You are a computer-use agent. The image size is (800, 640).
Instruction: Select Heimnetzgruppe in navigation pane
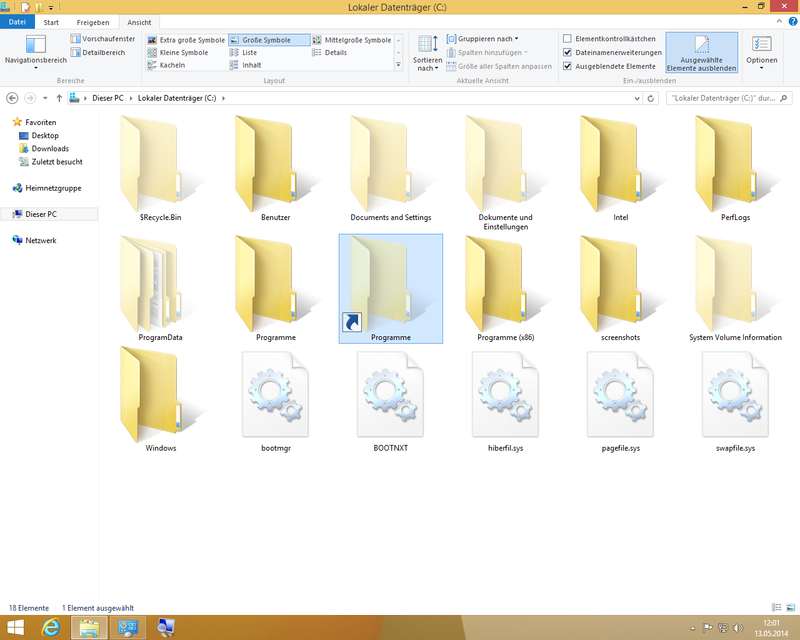tap(46, 188)
